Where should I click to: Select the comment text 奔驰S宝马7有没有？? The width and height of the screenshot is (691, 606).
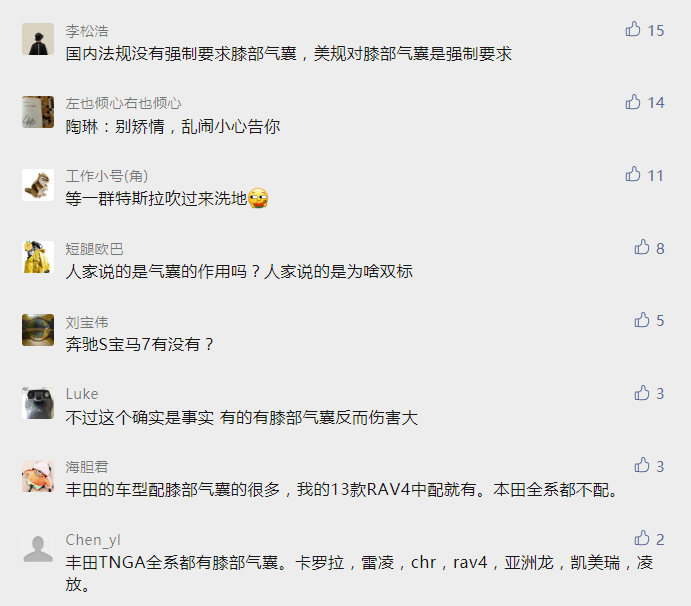(140, 344)
